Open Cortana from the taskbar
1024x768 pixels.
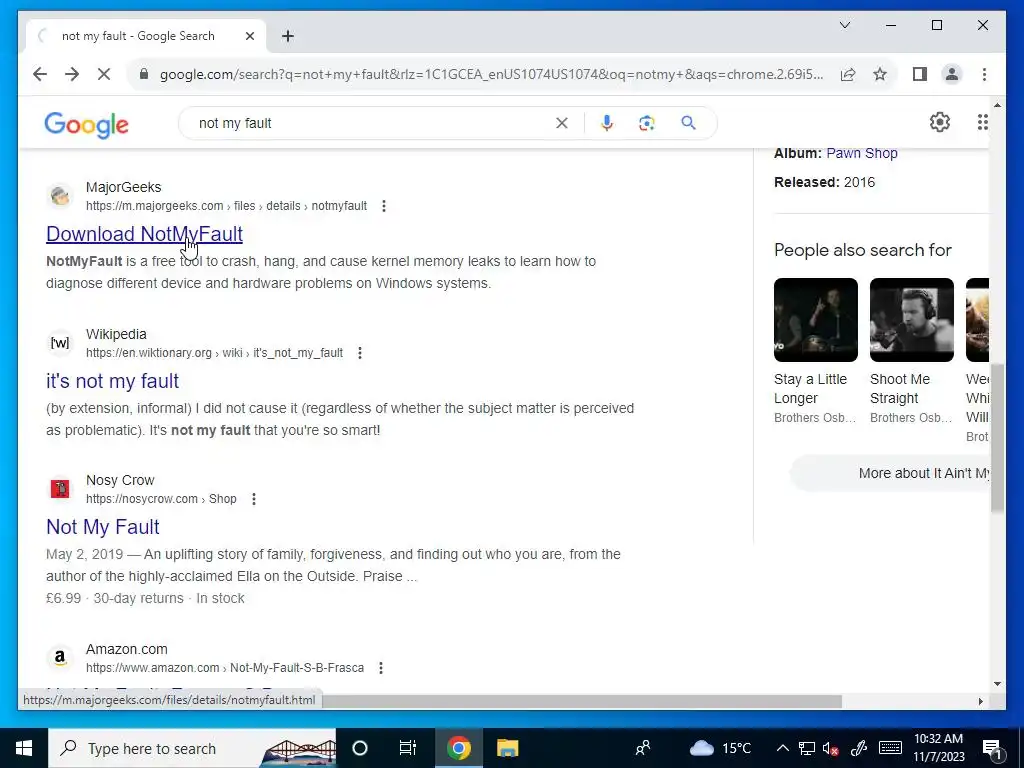pyautogui.click(x=360, y=748)
